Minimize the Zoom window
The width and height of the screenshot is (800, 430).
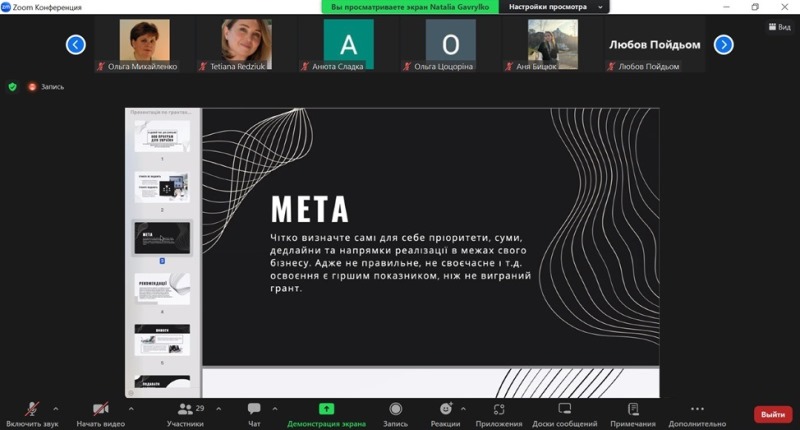[x=726, y=7]
